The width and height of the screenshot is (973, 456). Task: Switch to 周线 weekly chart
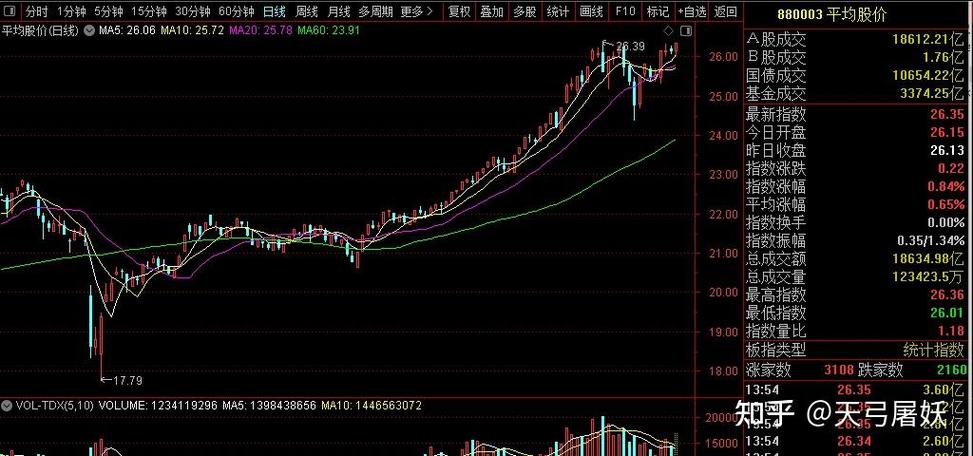pyautogui.click(x=307, y=12)
